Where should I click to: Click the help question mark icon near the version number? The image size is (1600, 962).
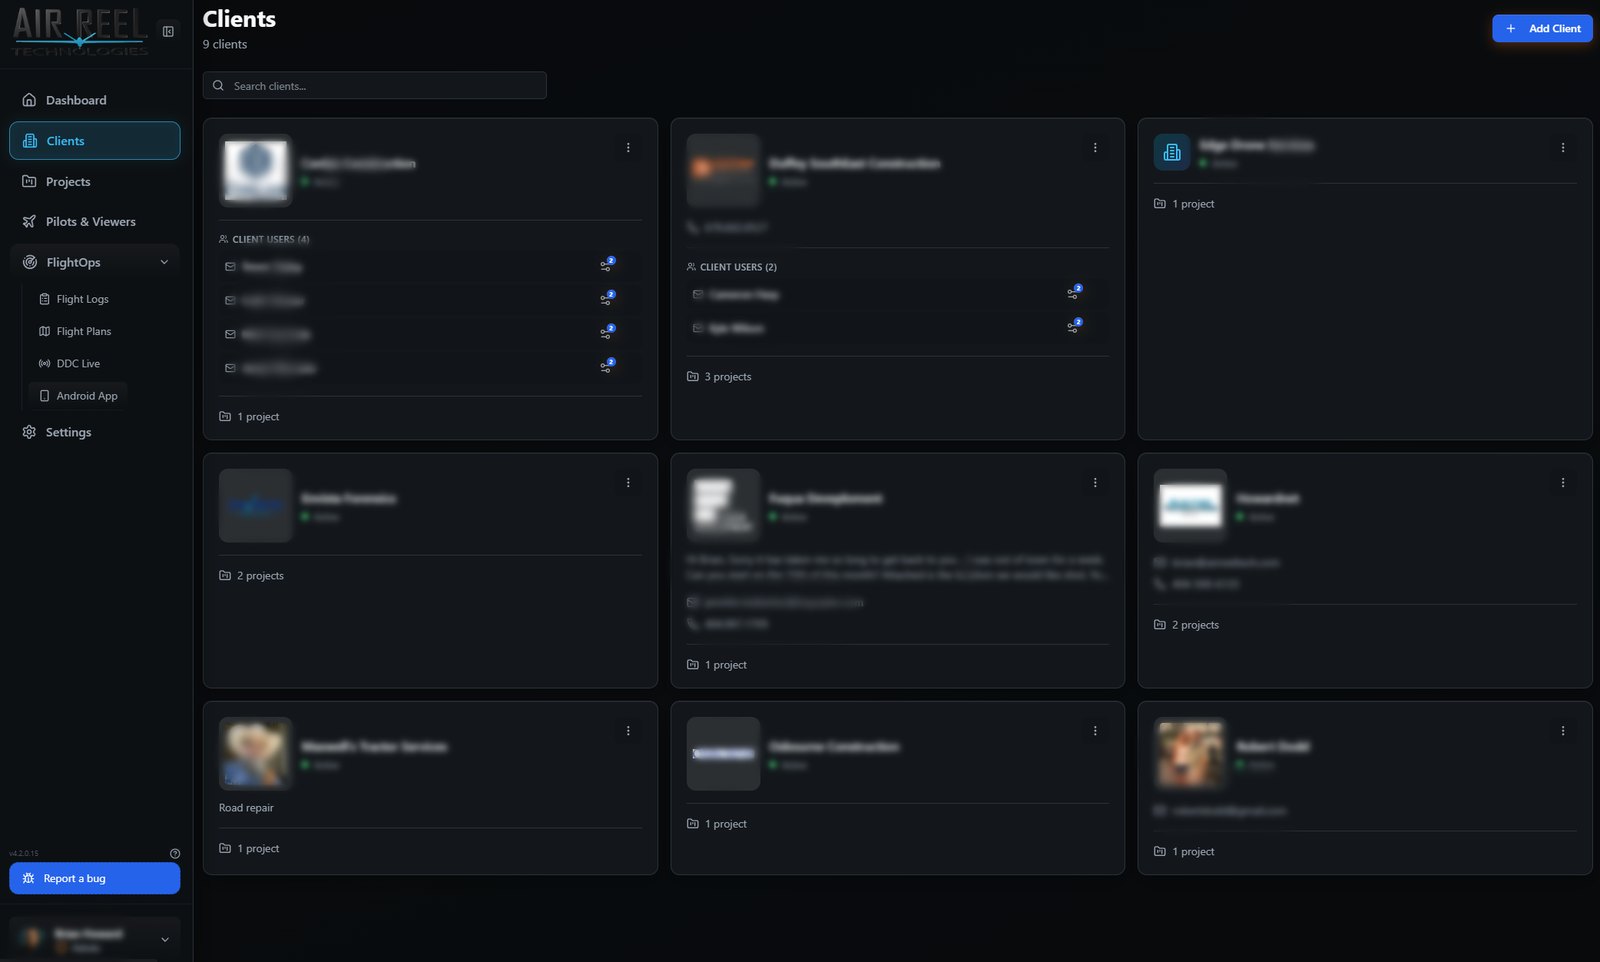pos(175,853)
